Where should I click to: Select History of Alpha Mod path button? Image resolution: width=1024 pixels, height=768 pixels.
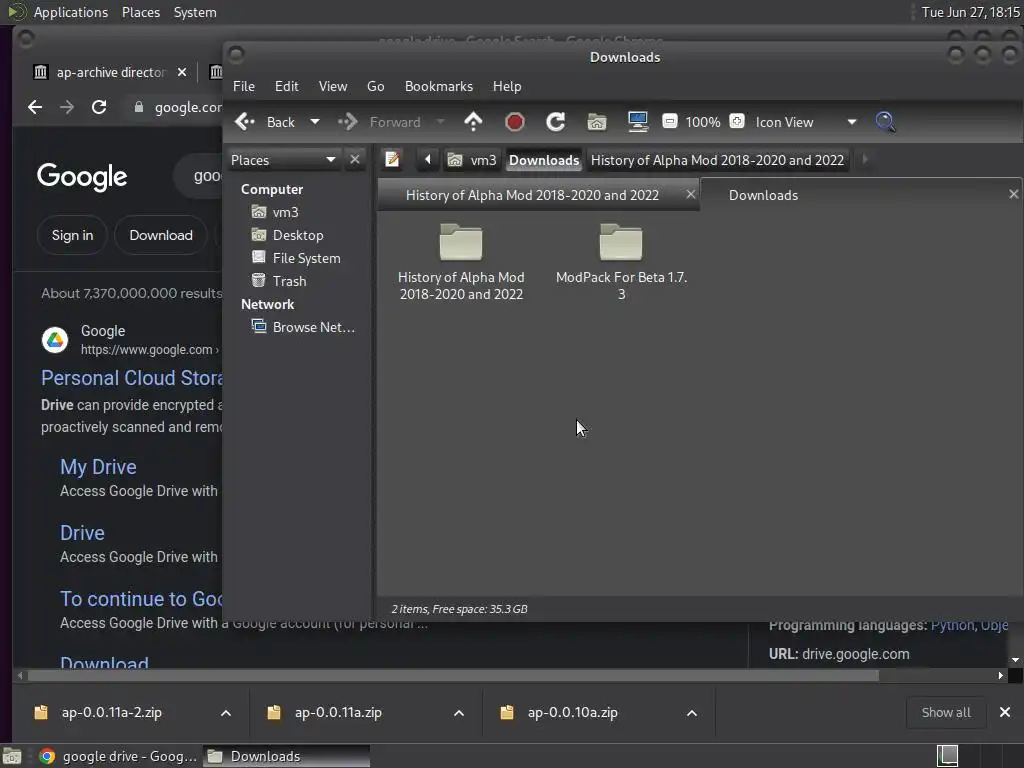717,160
